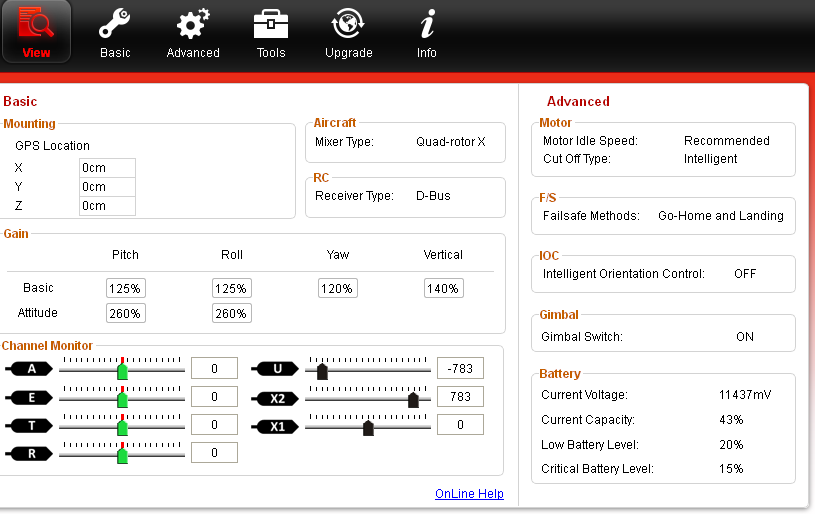Click the channel X2 slider handle
The width and height of the screenshot is (815, 514).
click(x=413, y=400)
